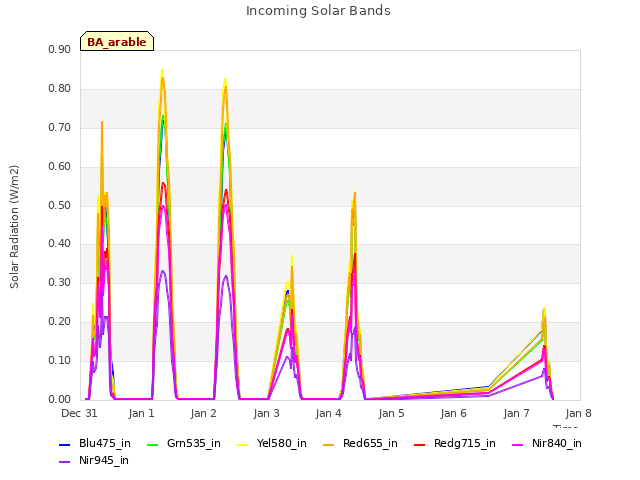Click the Jan 8 x-axis tick label
The height and width of the screenshot is (480, 640).
coord(578,413)
